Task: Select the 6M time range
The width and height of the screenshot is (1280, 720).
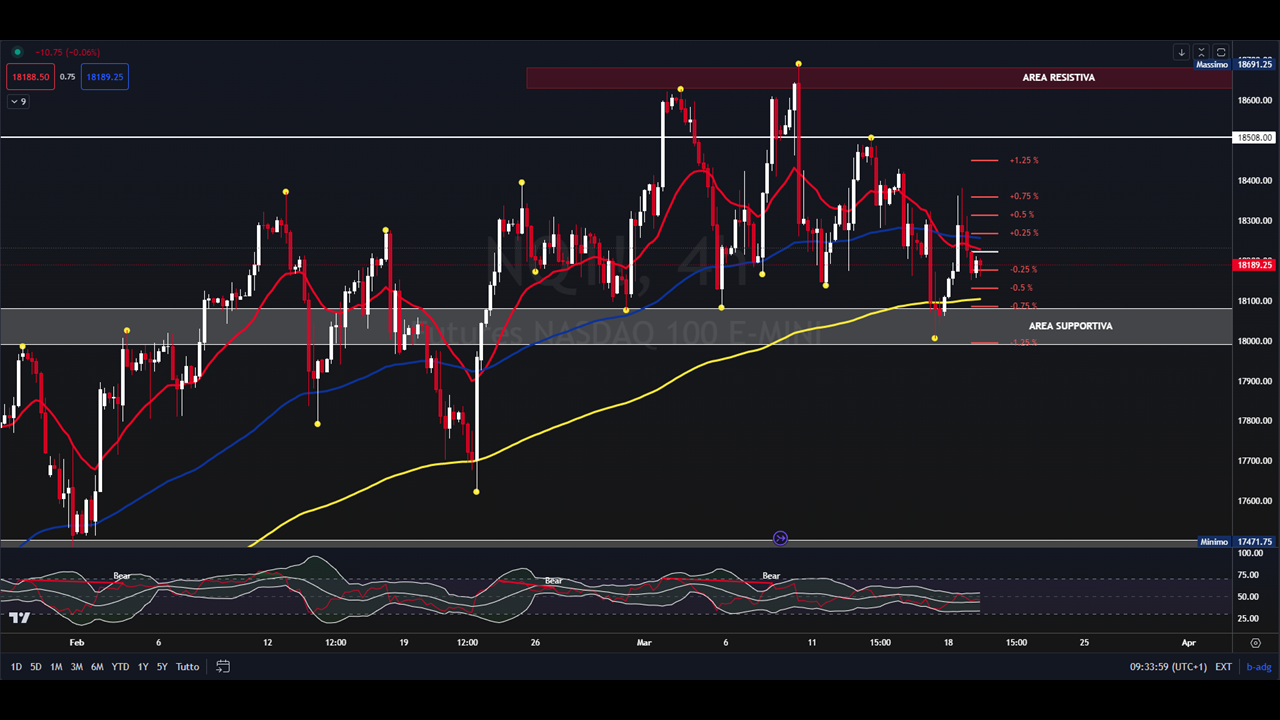Action: (97, 667)
